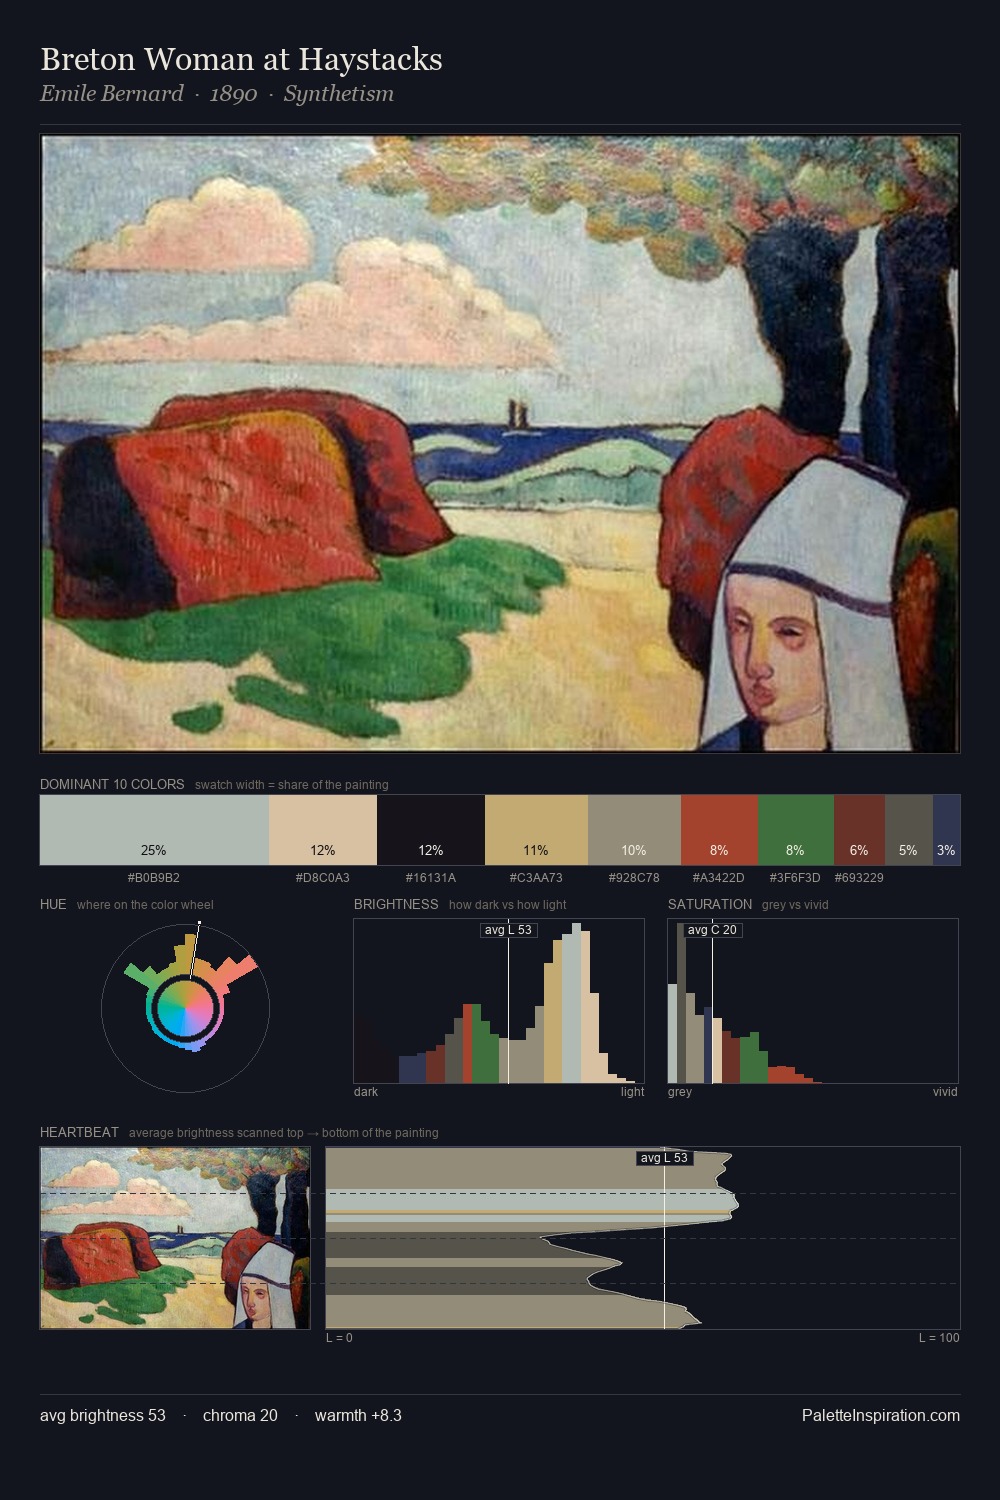
Task: Click the hex code '#693229'
Action: (859, 878)
